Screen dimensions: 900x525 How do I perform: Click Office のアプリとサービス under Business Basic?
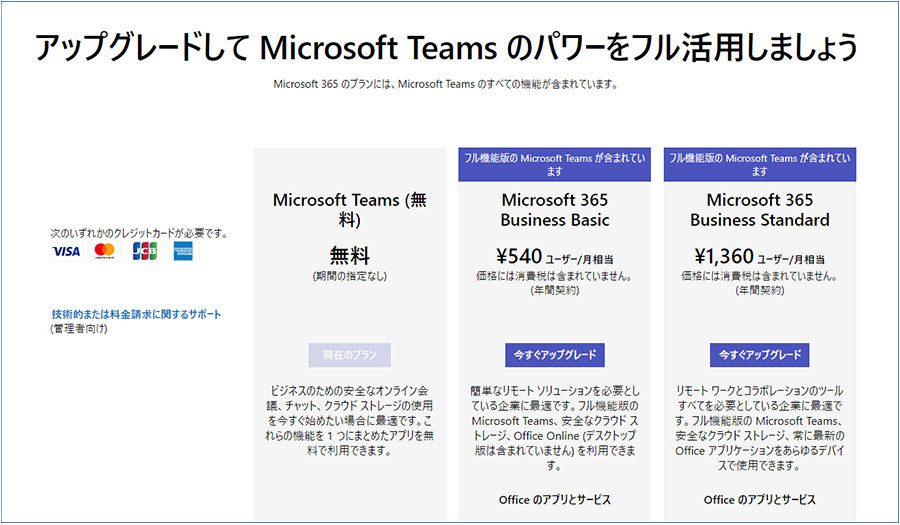pos(554,499)
